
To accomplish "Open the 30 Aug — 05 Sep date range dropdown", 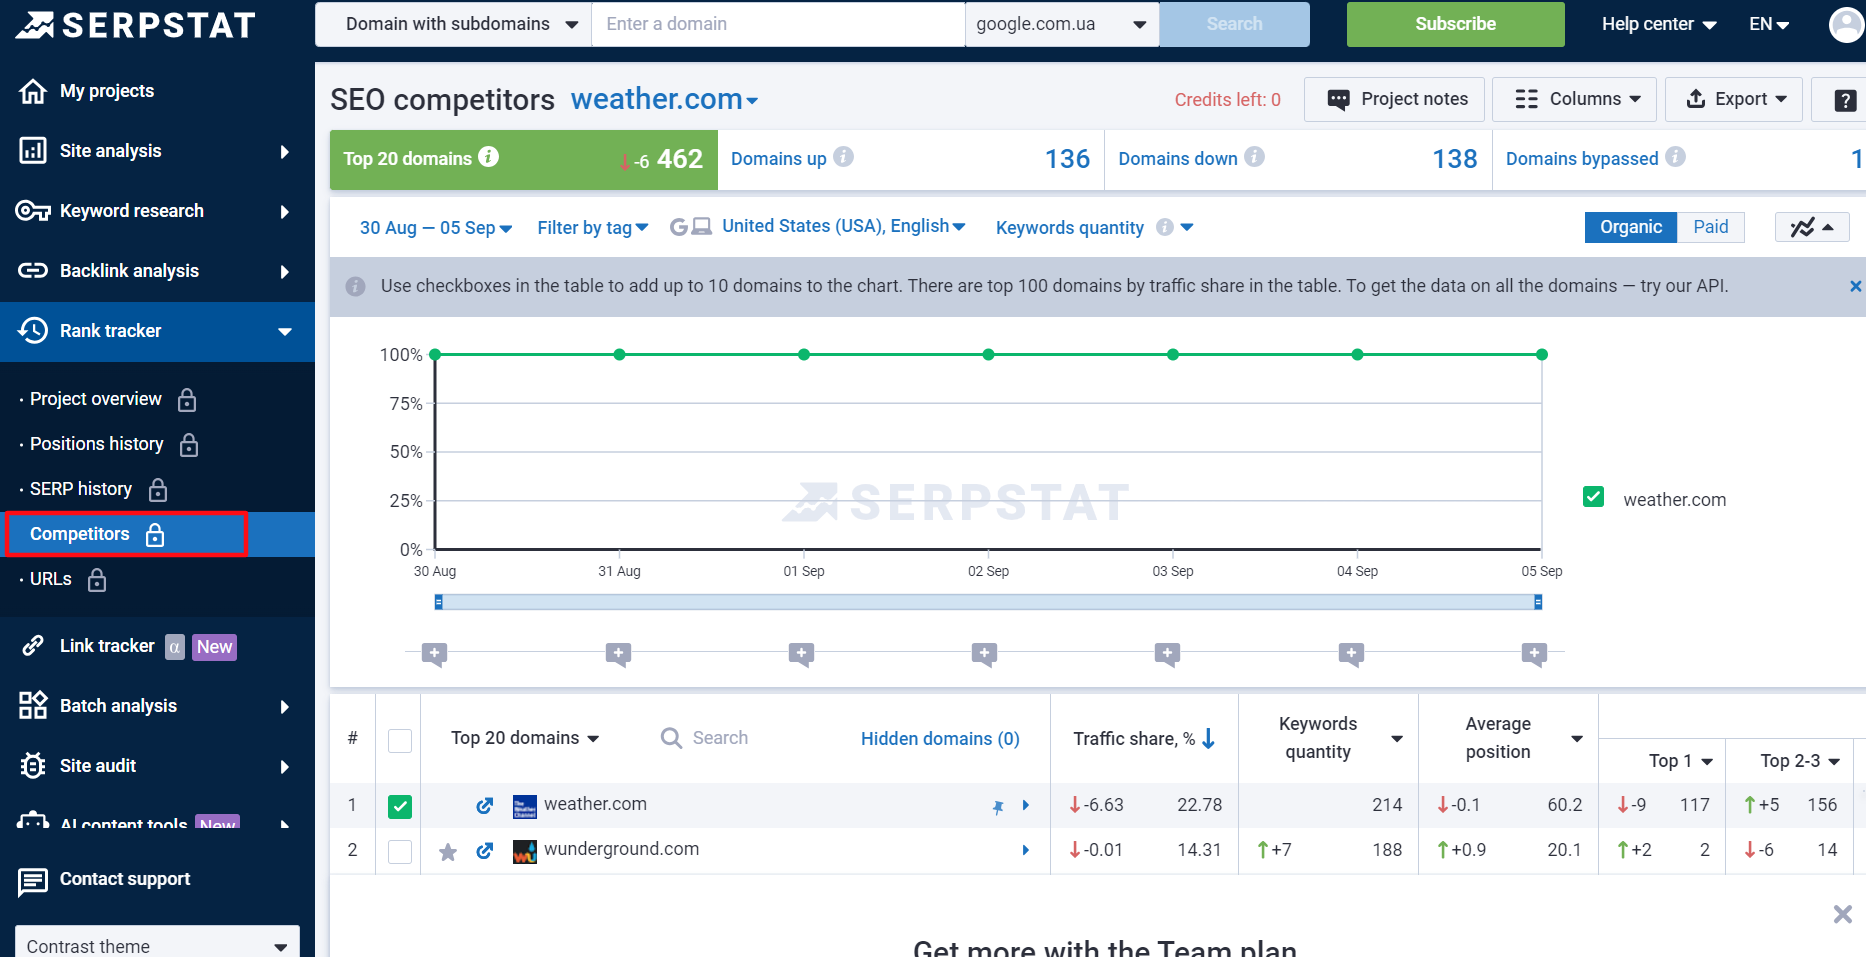I will pos(436,228).
